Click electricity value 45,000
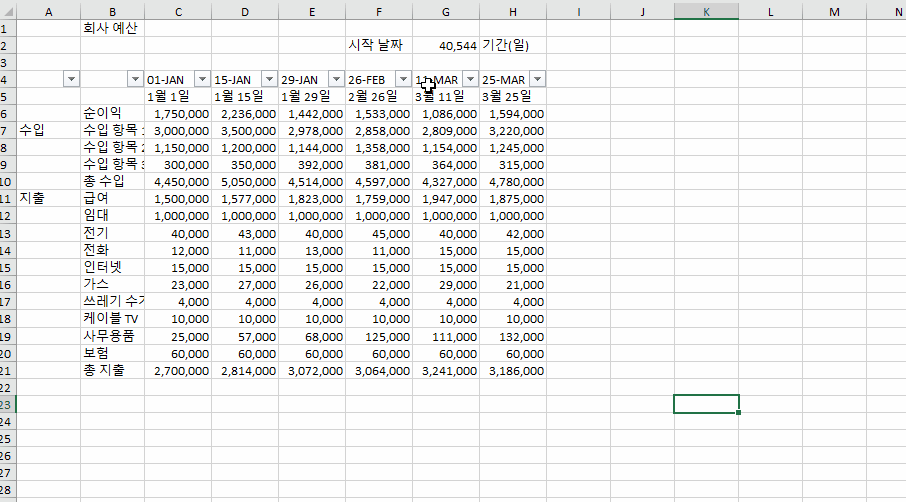 tap(379, 233)
